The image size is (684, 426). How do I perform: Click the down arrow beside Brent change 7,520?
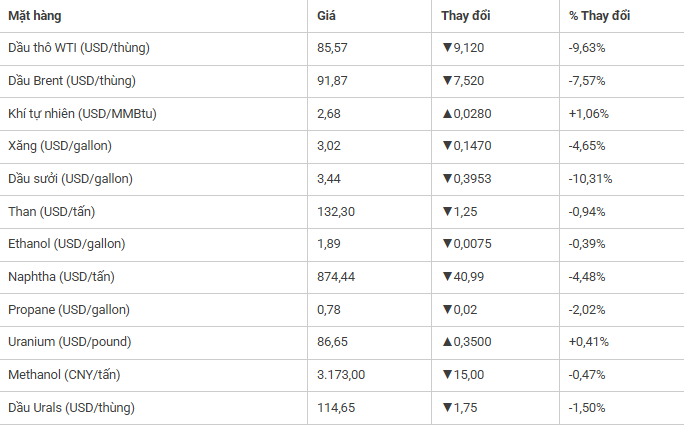[447, 81]
